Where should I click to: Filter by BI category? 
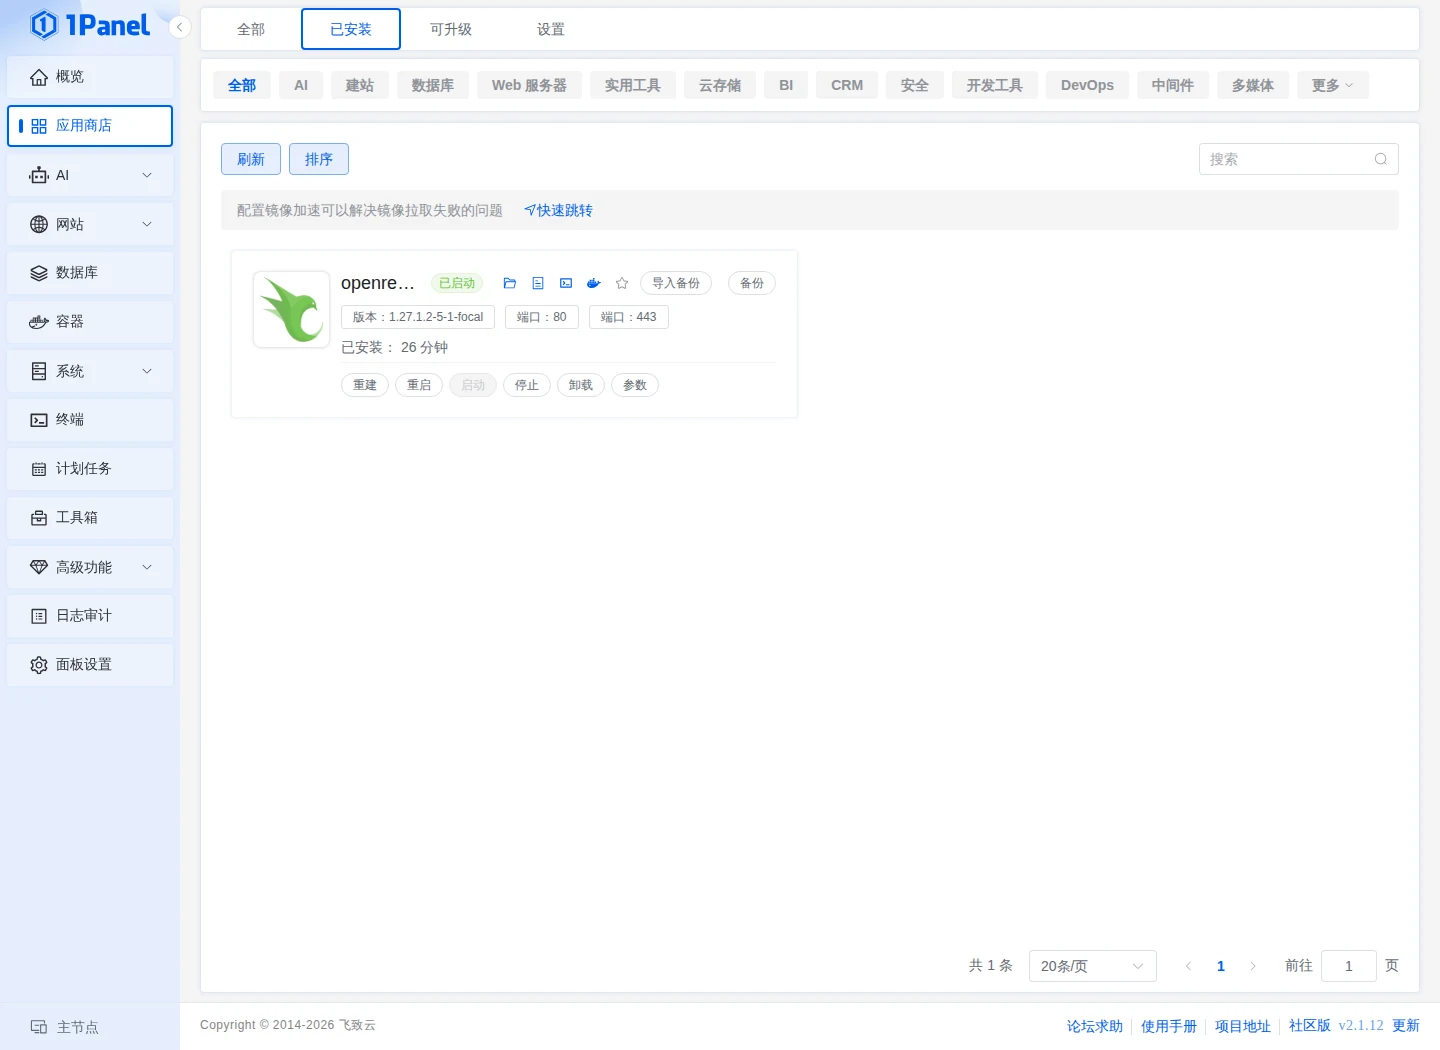[x=786, y=85]
